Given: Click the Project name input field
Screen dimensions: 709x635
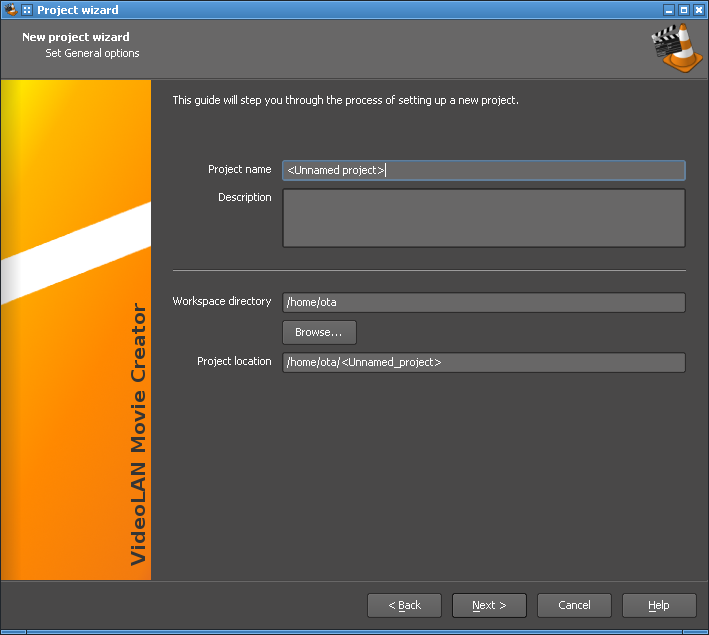Looking at the screenshot, I should pyautogui.click(x=484, y=171).
